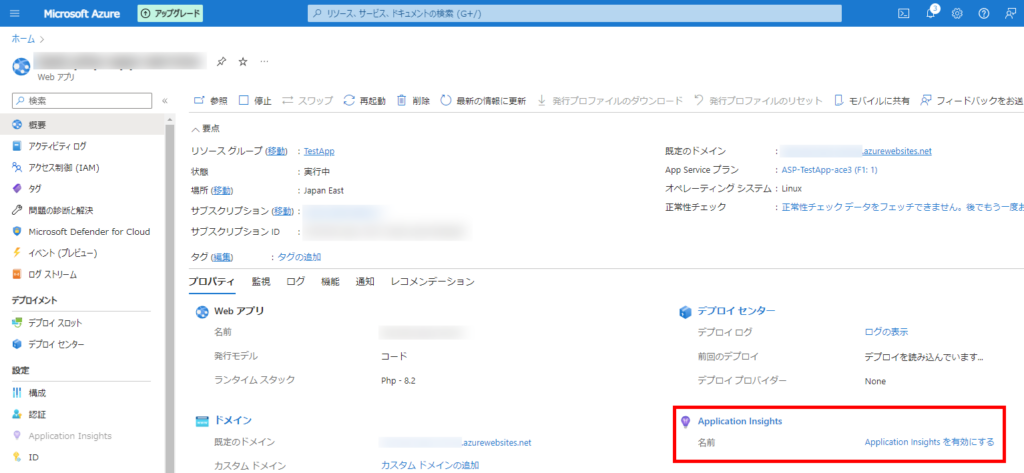Click the 削除 delete toolbar button
Screen dimensions: 1024x473
coord(414,101)
